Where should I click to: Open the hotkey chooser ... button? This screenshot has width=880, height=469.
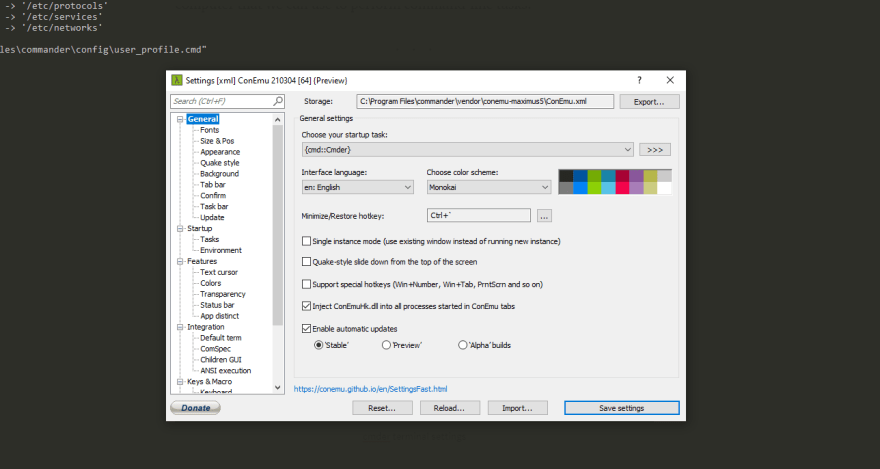click(x=544, y=215)
